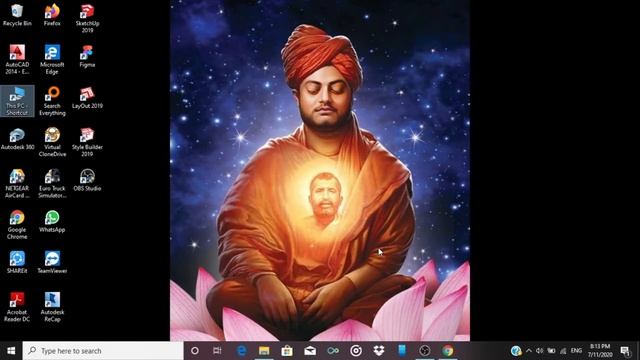Open the Action Center notifications icon
The width and height of the screenshot is (640, 360).
point(625,351)
